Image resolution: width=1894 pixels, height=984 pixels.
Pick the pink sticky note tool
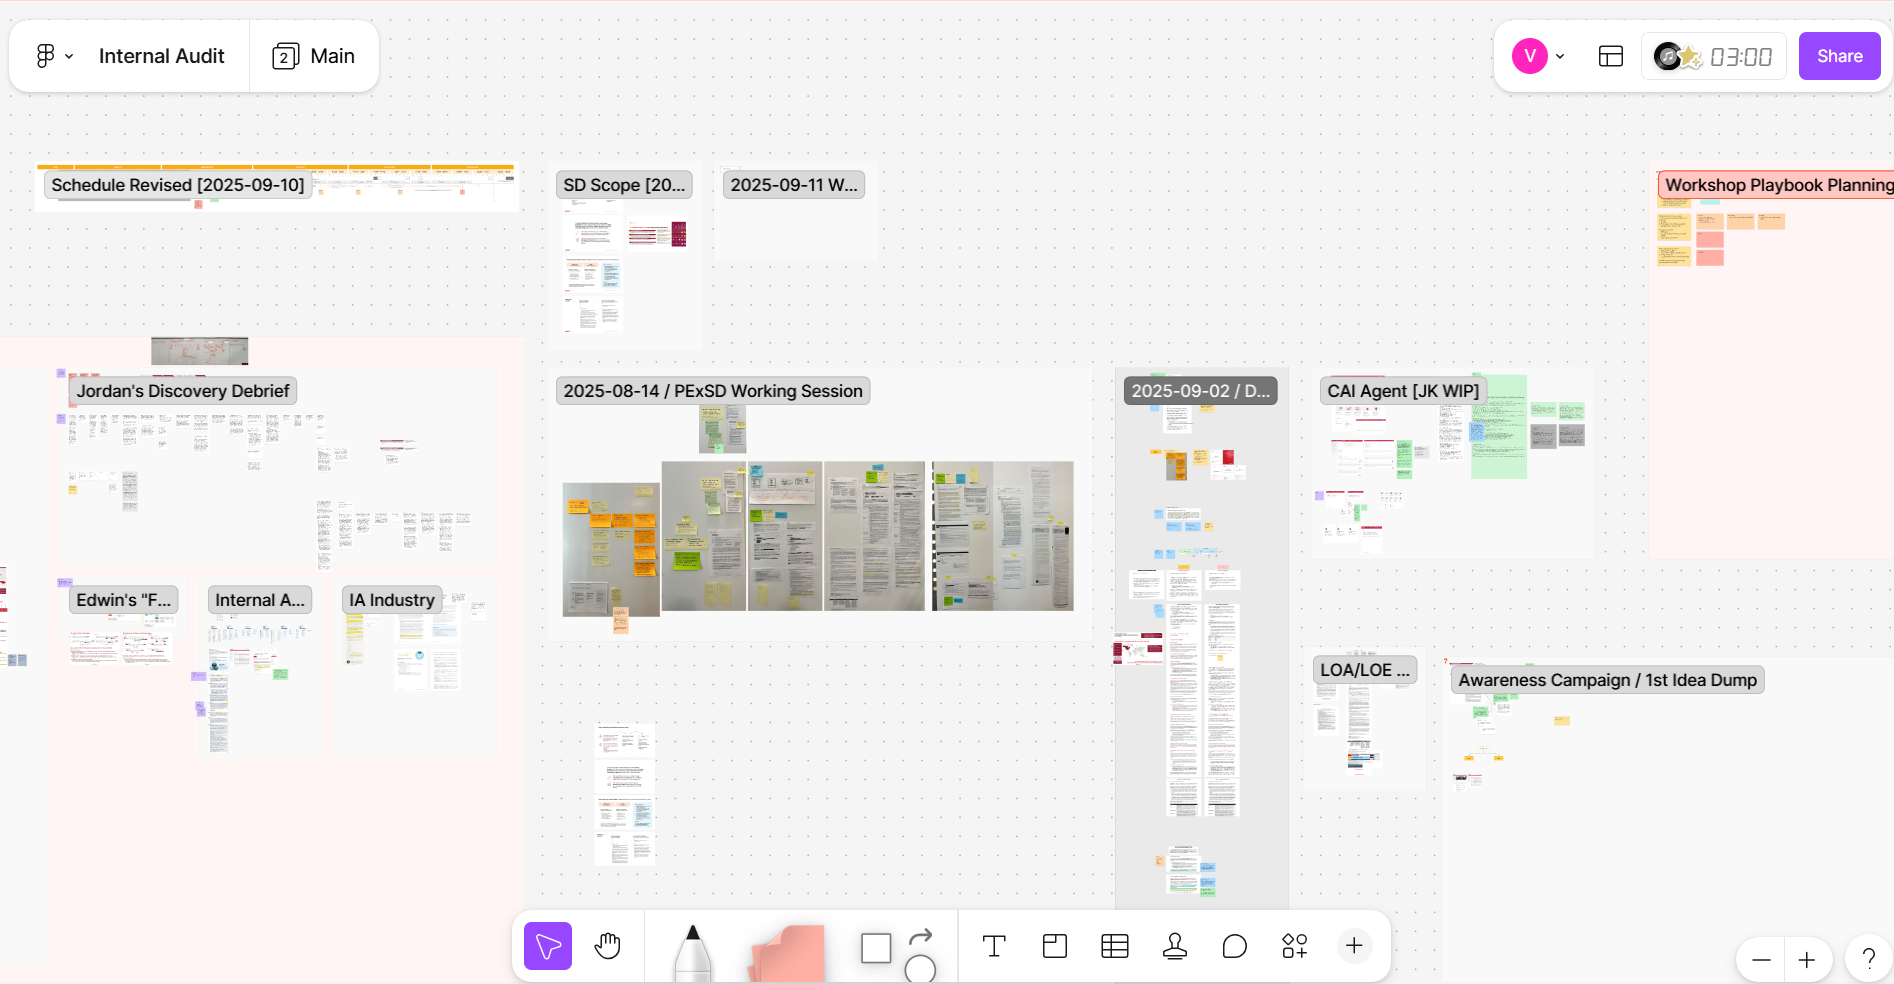(x=788, y=952)
